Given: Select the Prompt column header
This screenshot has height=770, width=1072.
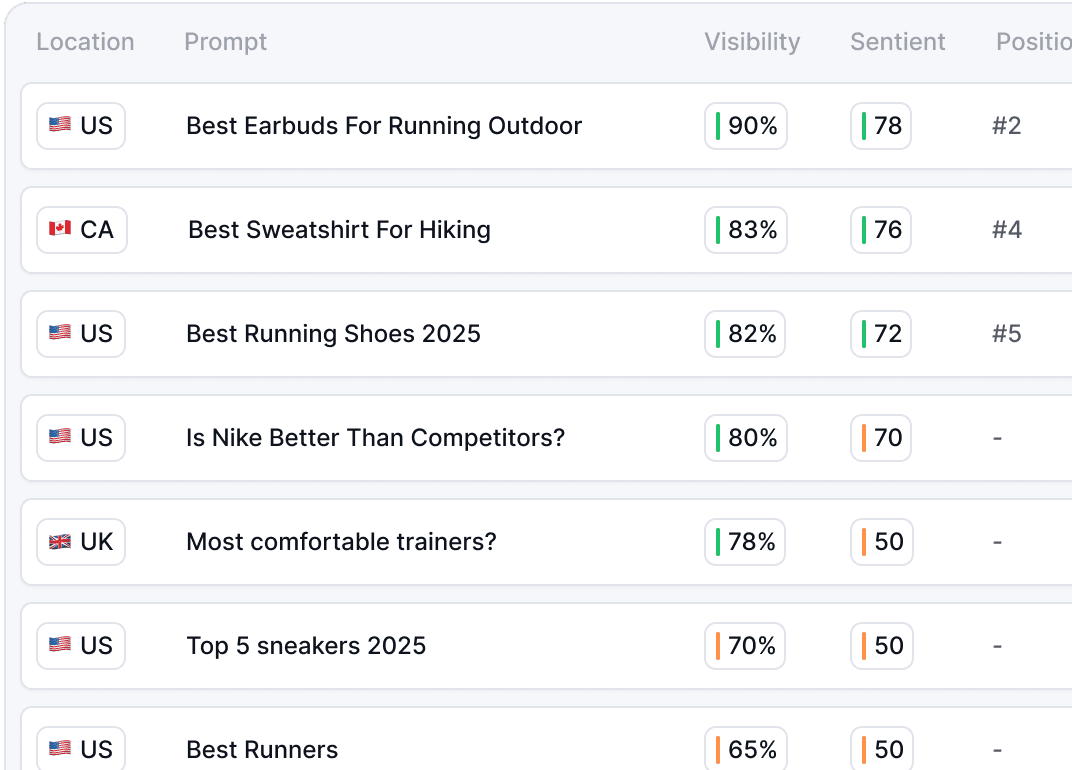Looking at the screenshot, I should 225,42.
